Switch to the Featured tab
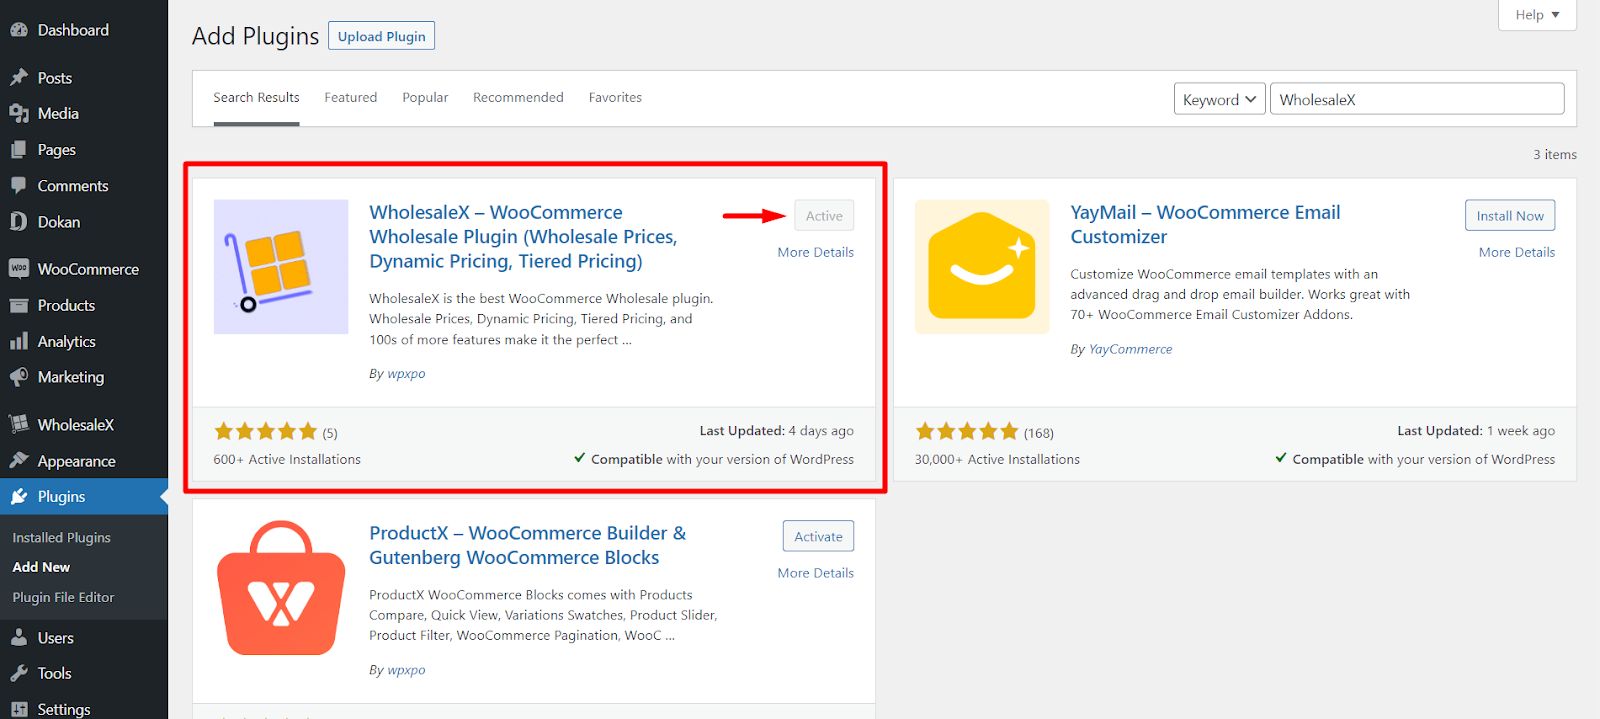The image size is (1600, 719). (x=351, y=98)
